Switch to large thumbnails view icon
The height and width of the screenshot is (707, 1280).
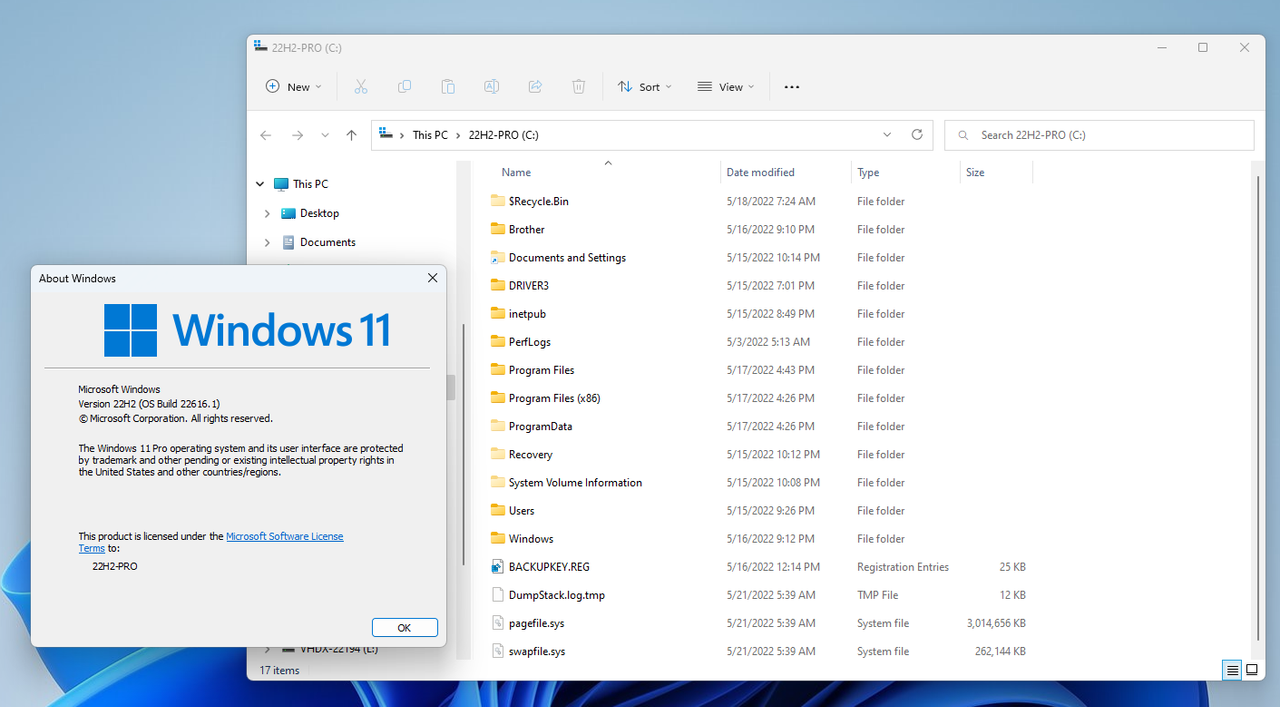pos(1251,670)
